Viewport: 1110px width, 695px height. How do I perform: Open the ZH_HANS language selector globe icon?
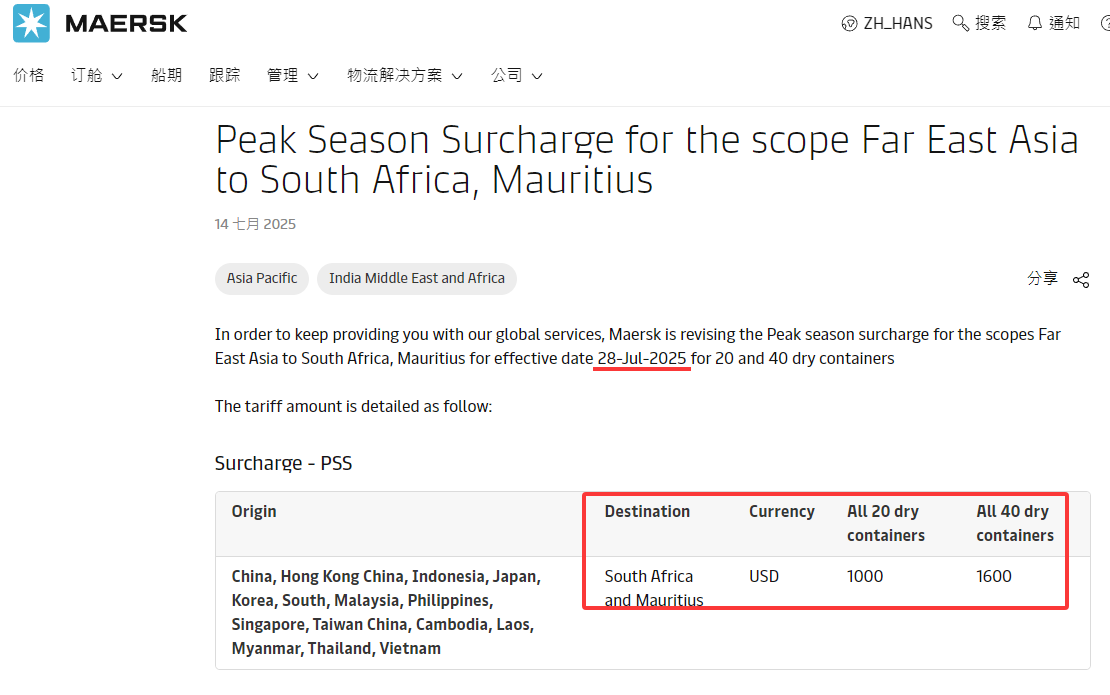[849, 23]
